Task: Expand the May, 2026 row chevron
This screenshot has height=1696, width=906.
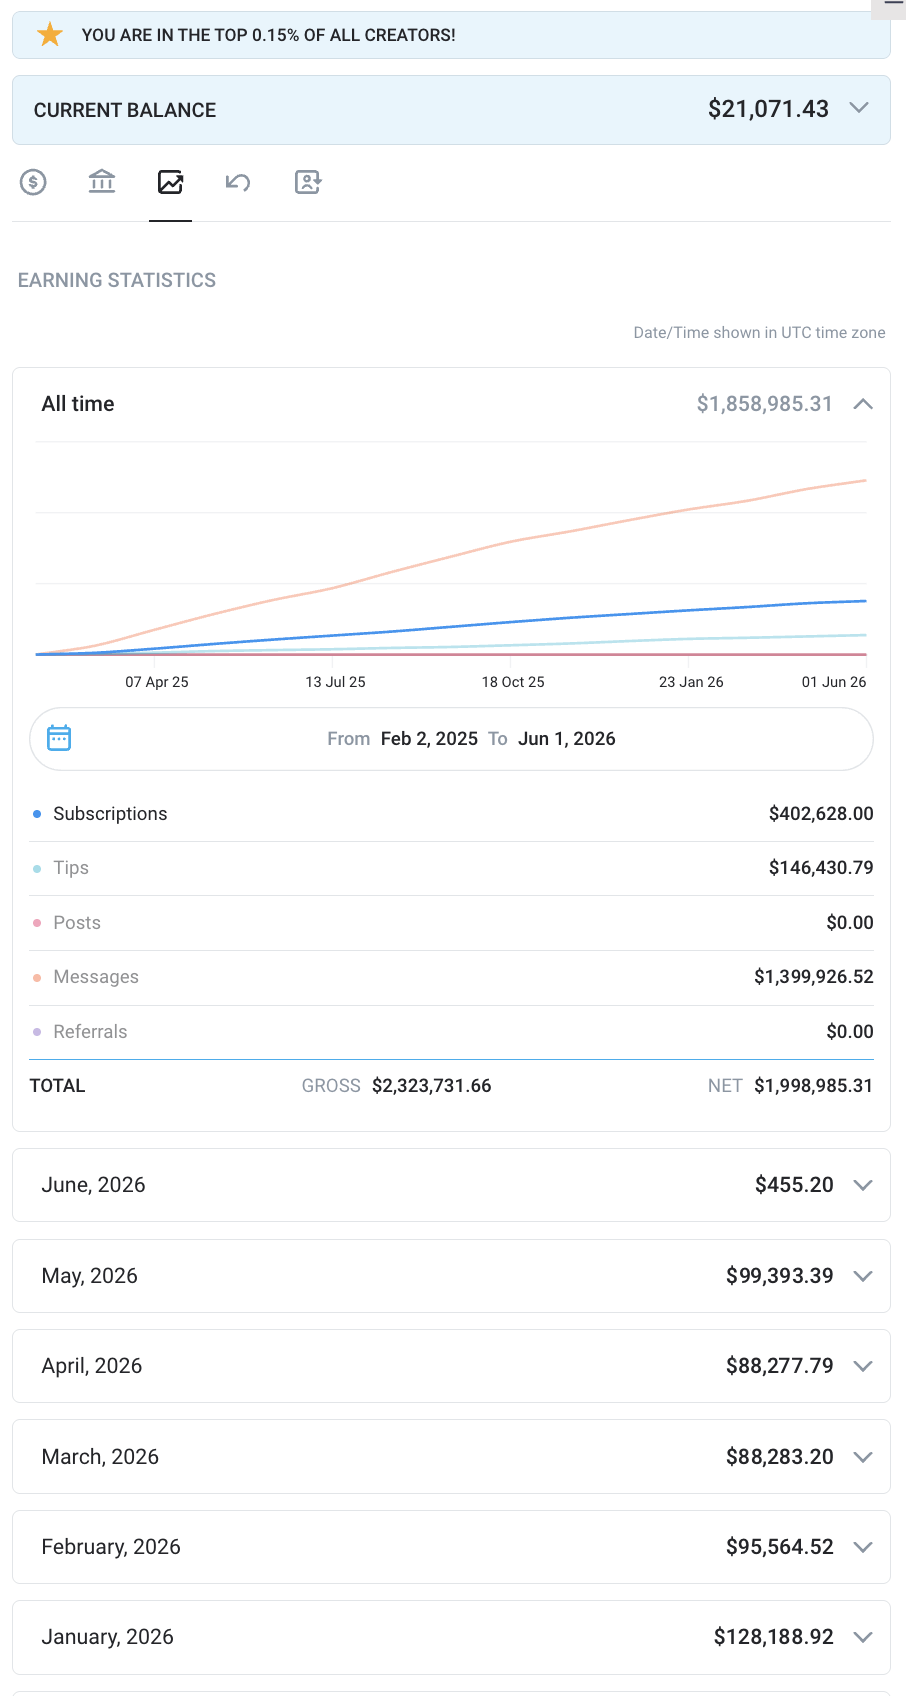Action: 863,1276
